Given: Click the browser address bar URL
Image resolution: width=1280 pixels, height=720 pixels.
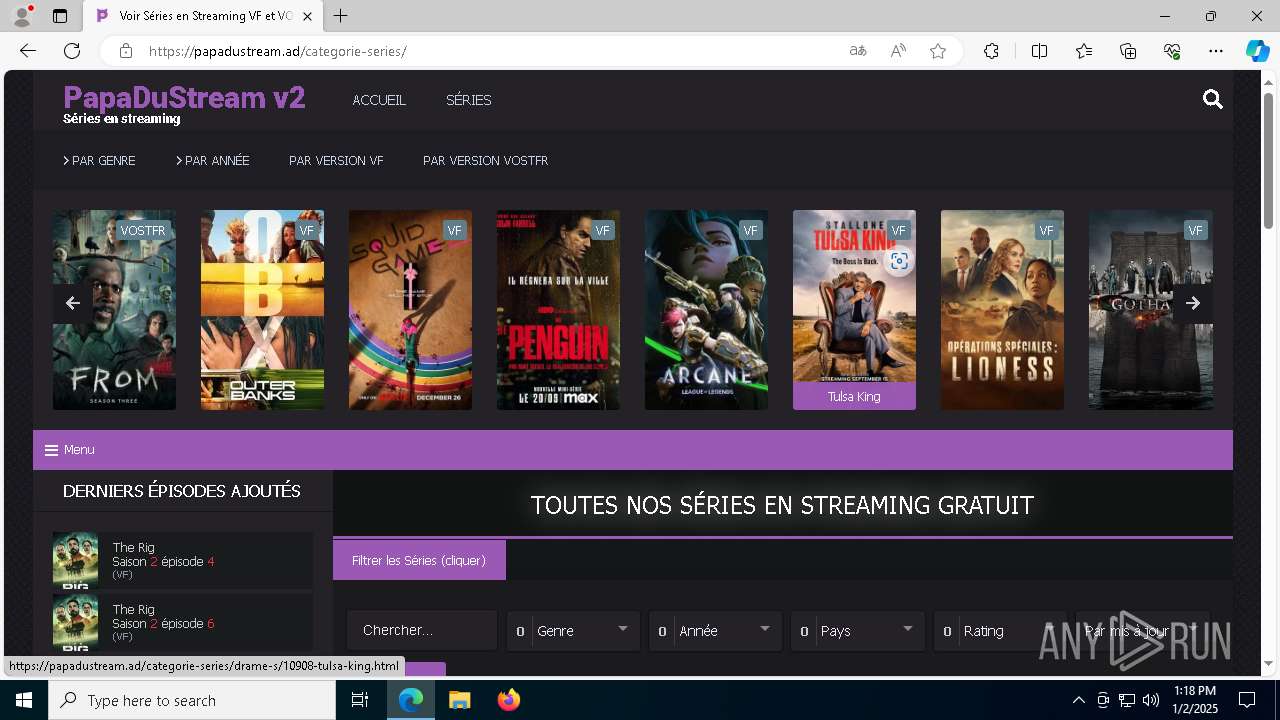Looking at the screenshot, I should 277,51.
